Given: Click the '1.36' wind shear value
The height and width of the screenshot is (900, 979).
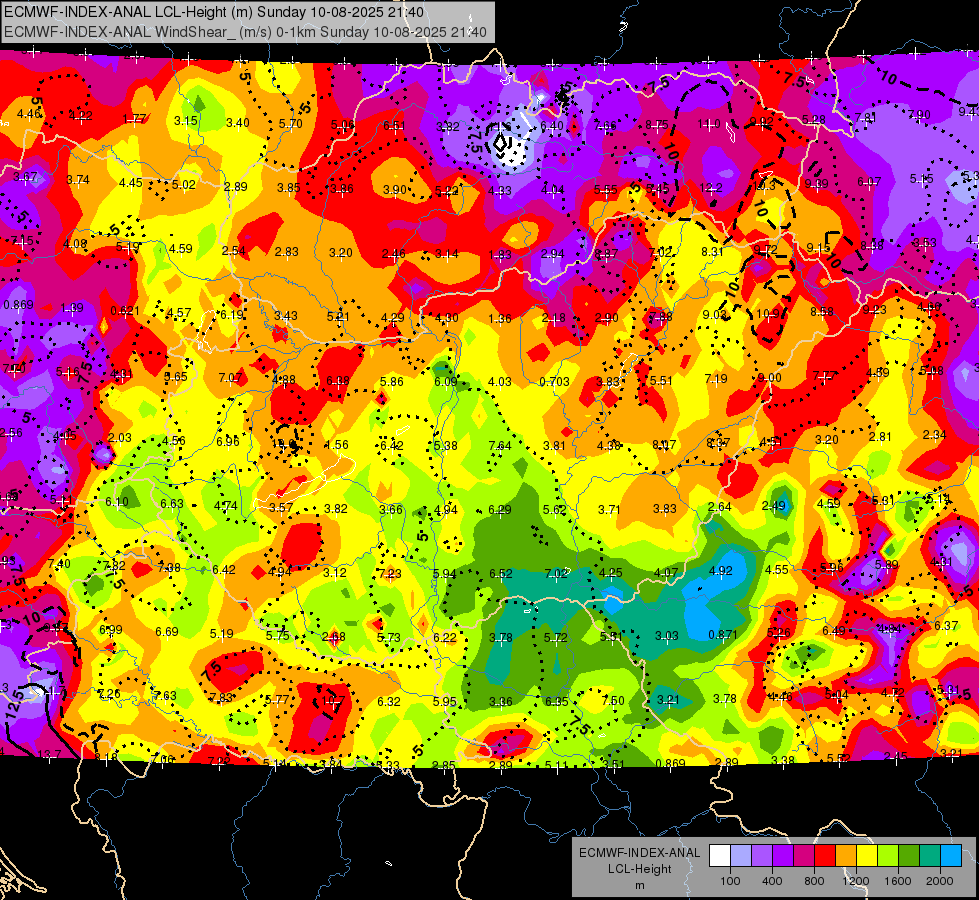Looking at the screenshot, I should pyautogui.click(x=499, y=319).
